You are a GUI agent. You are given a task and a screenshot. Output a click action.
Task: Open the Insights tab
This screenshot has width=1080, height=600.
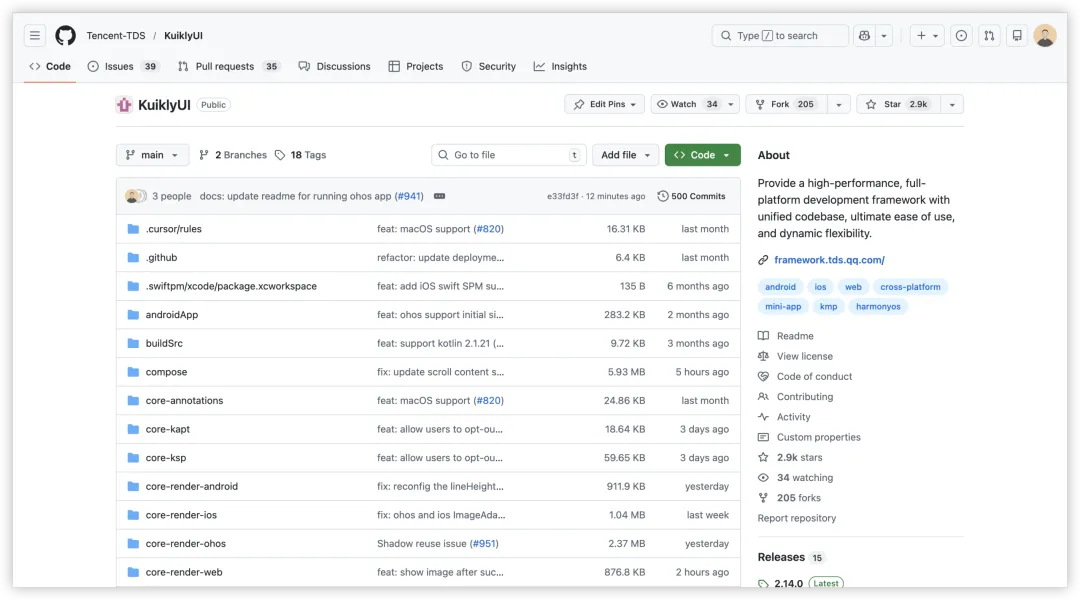coord(561,66)
